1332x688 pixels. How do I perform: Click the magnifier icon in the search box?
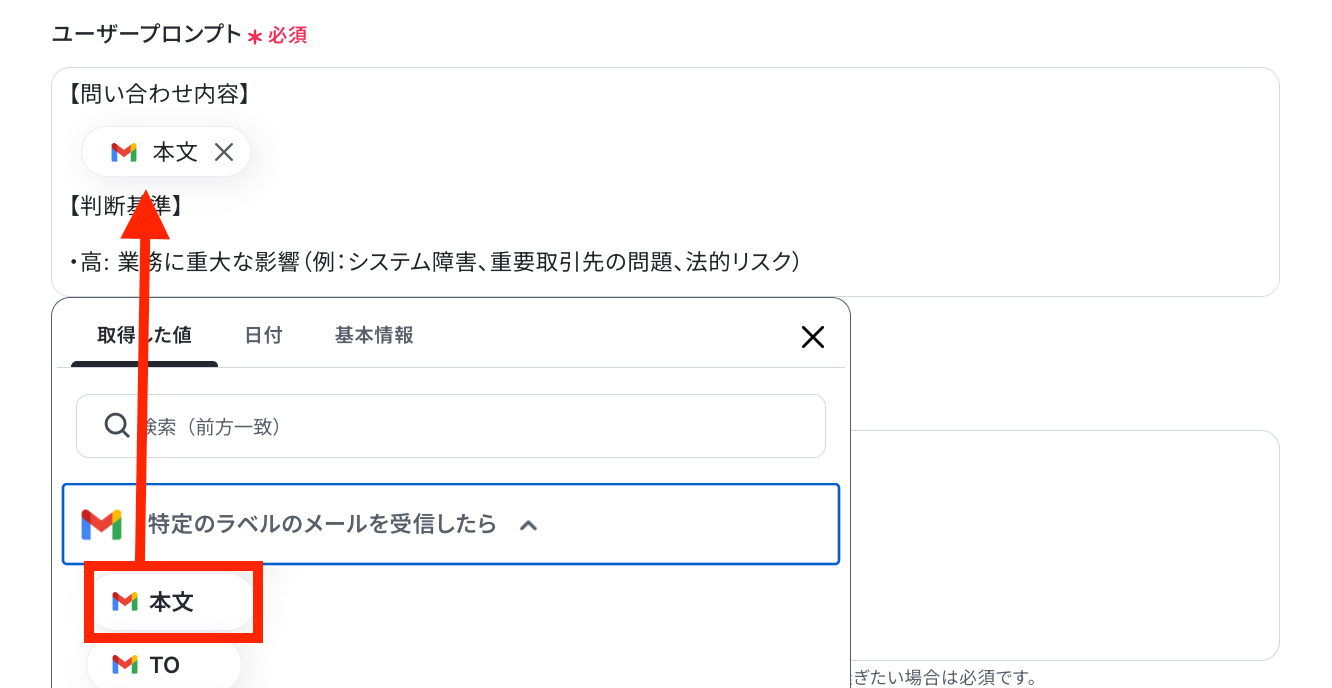(117, 426)
